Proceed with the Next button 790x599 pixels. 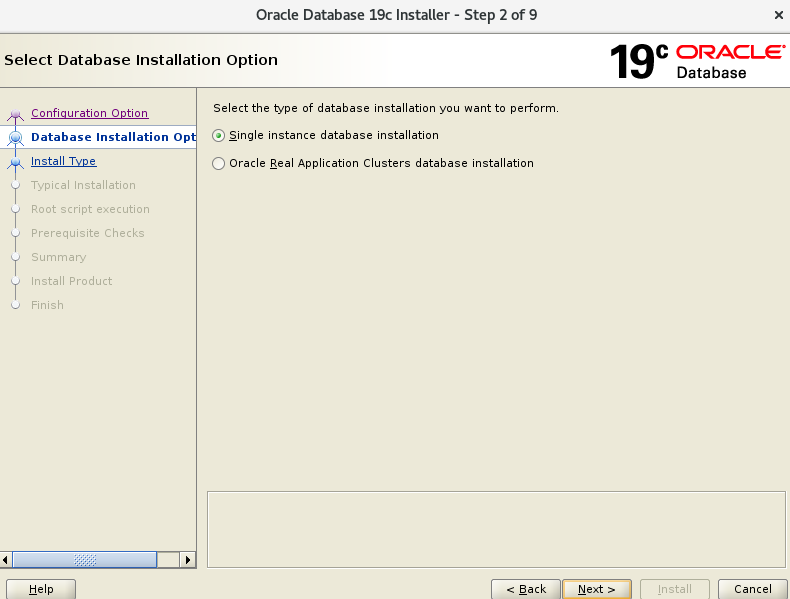click(597, 589)
